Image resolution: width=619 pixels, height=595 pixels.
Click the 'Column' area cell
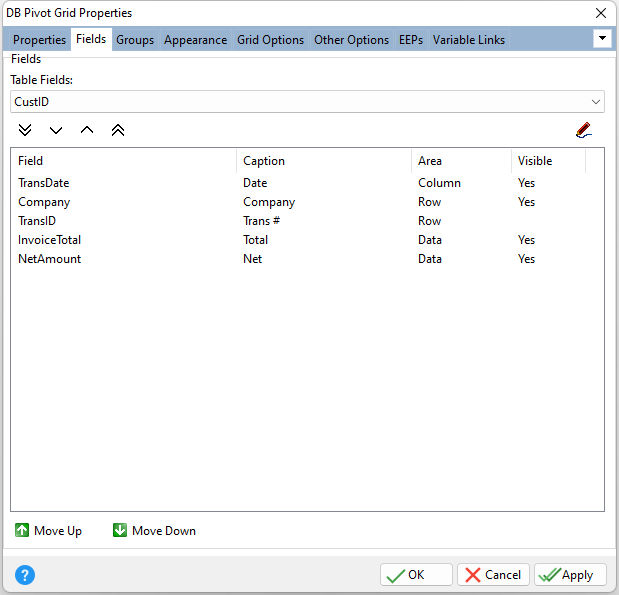point(439,183)
